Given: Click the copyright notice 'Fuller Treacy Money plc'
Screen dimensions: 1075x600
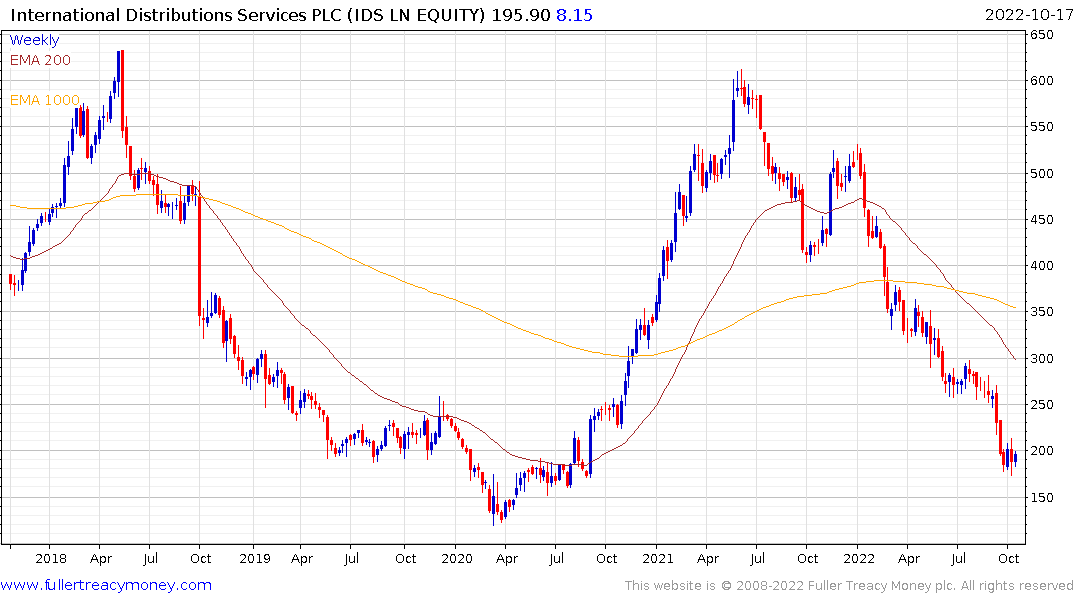Looking at the screenshot, I should tap(882, 586).
